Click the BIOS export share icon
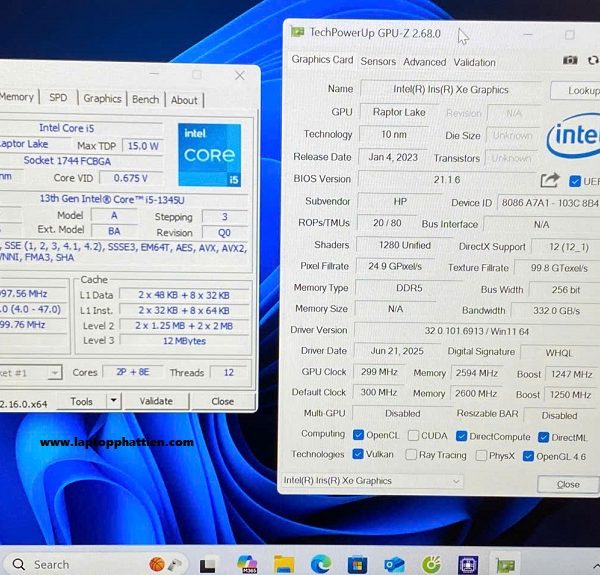The height and width of the screenshot is (575, 600). click(549, 181)
